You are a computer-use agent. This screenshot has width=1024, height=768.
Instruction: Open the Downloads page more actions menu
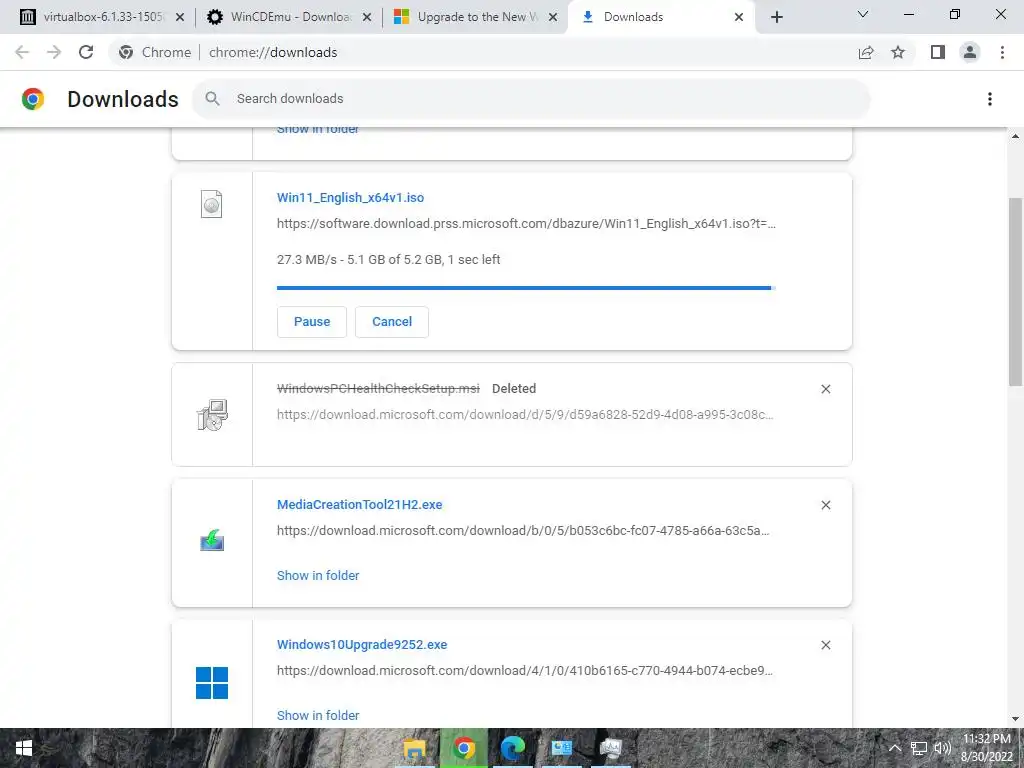[989, 99]
